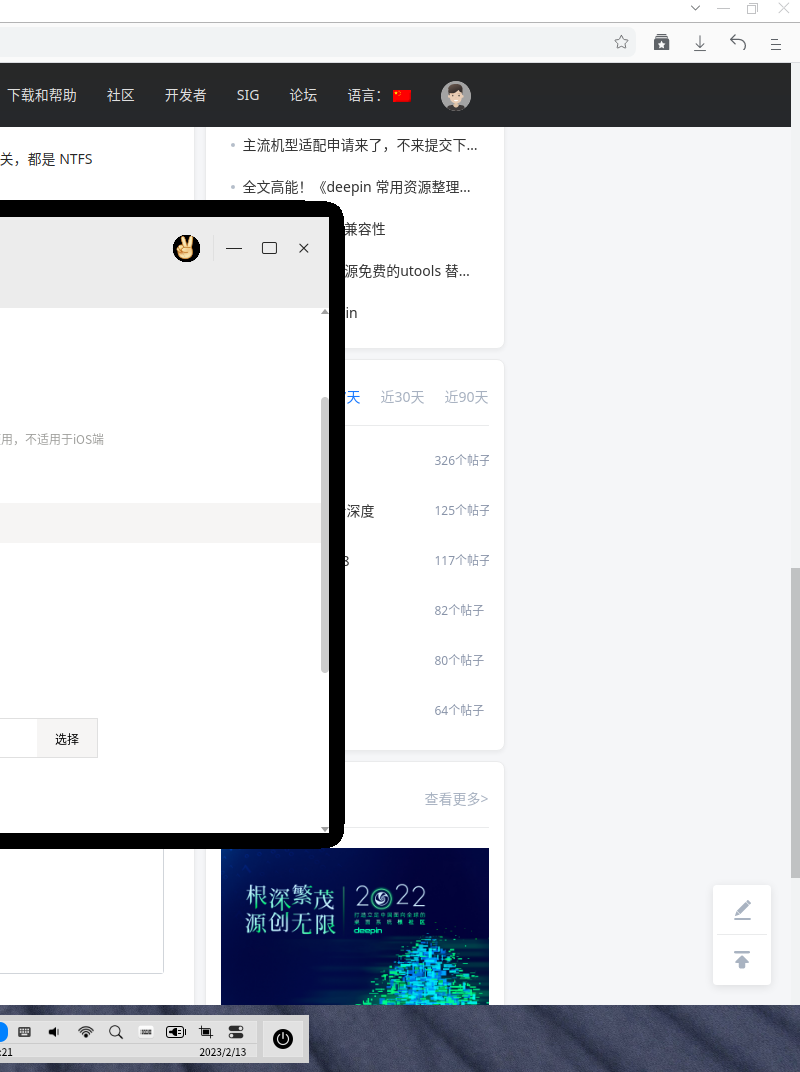Open post 全文高能!《deepin 常用资源整理
Image resolution: width=800 pixels, height=1072 pixels.
356,187
